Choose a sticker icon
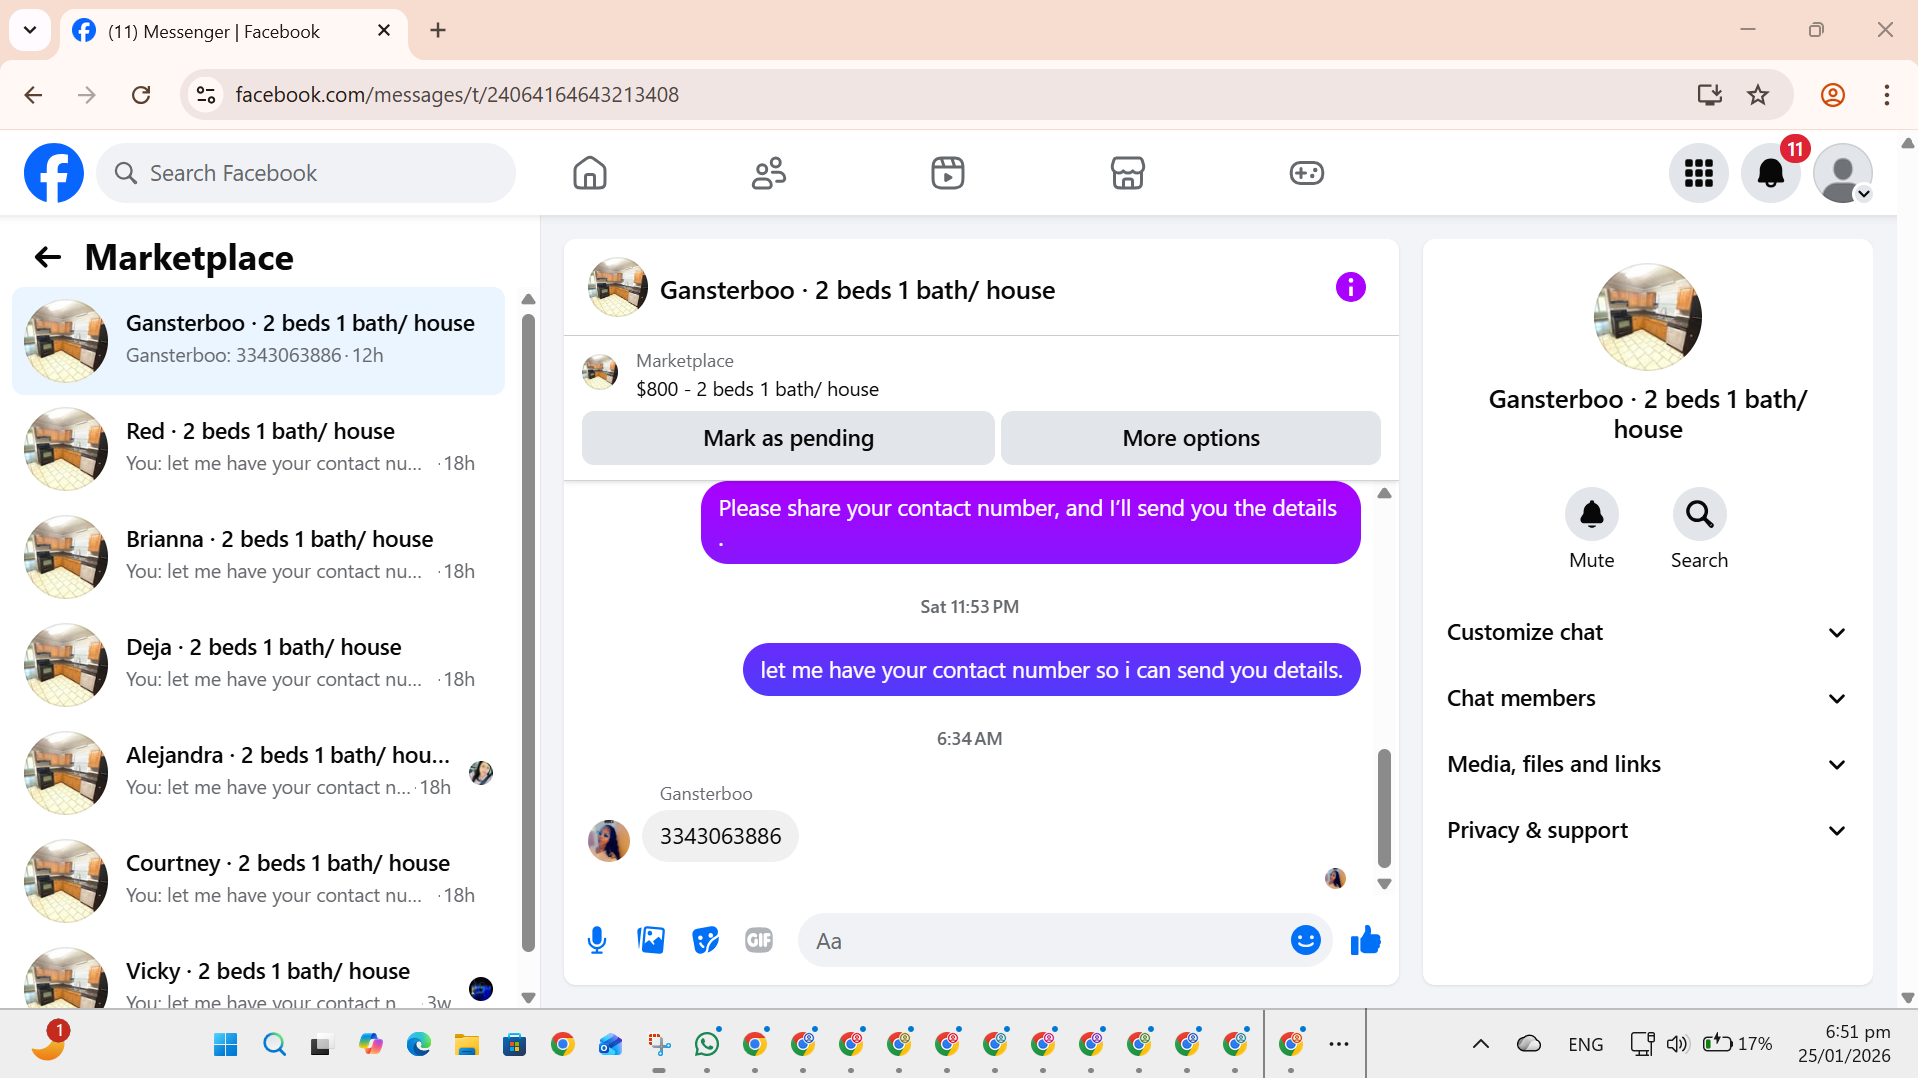 pos(705,940)
